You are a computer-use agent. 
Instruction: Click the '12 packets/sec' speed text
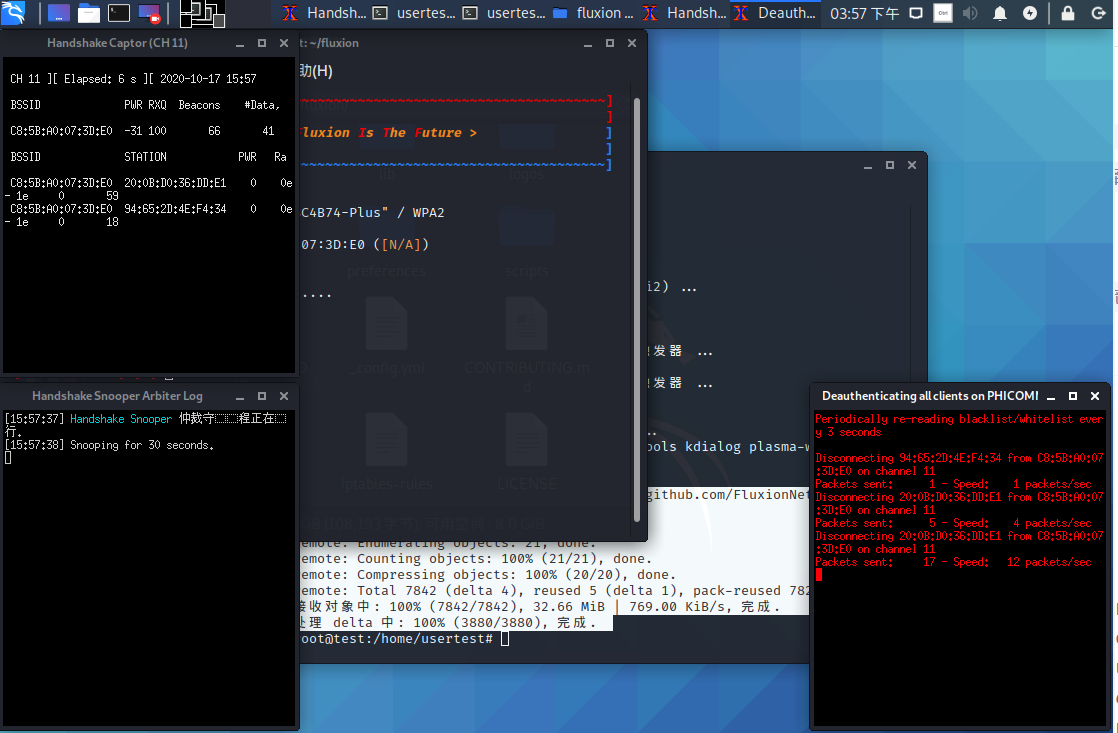[1049, 562]
